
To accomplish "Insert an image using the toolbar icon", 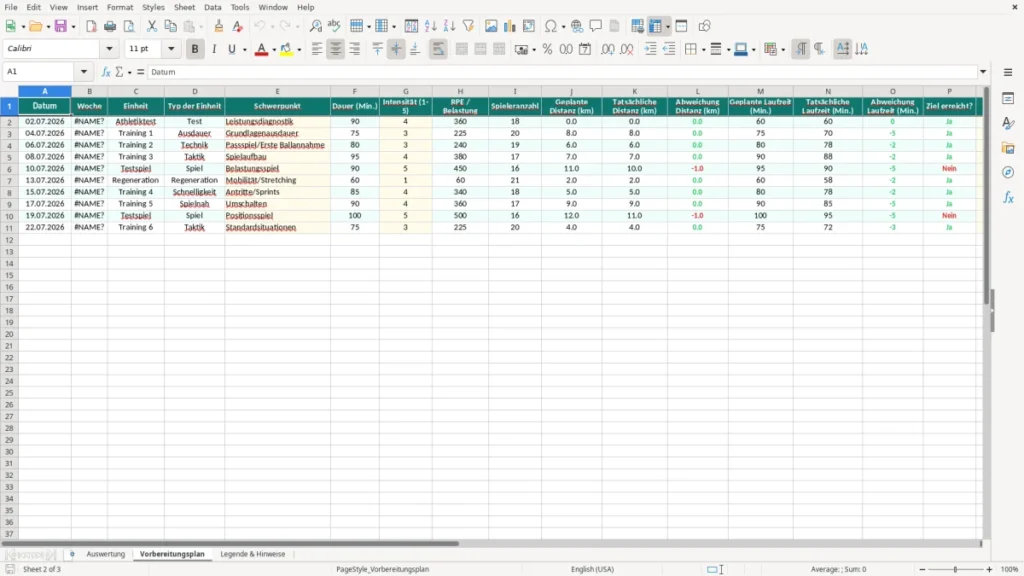I will point(491,26).
